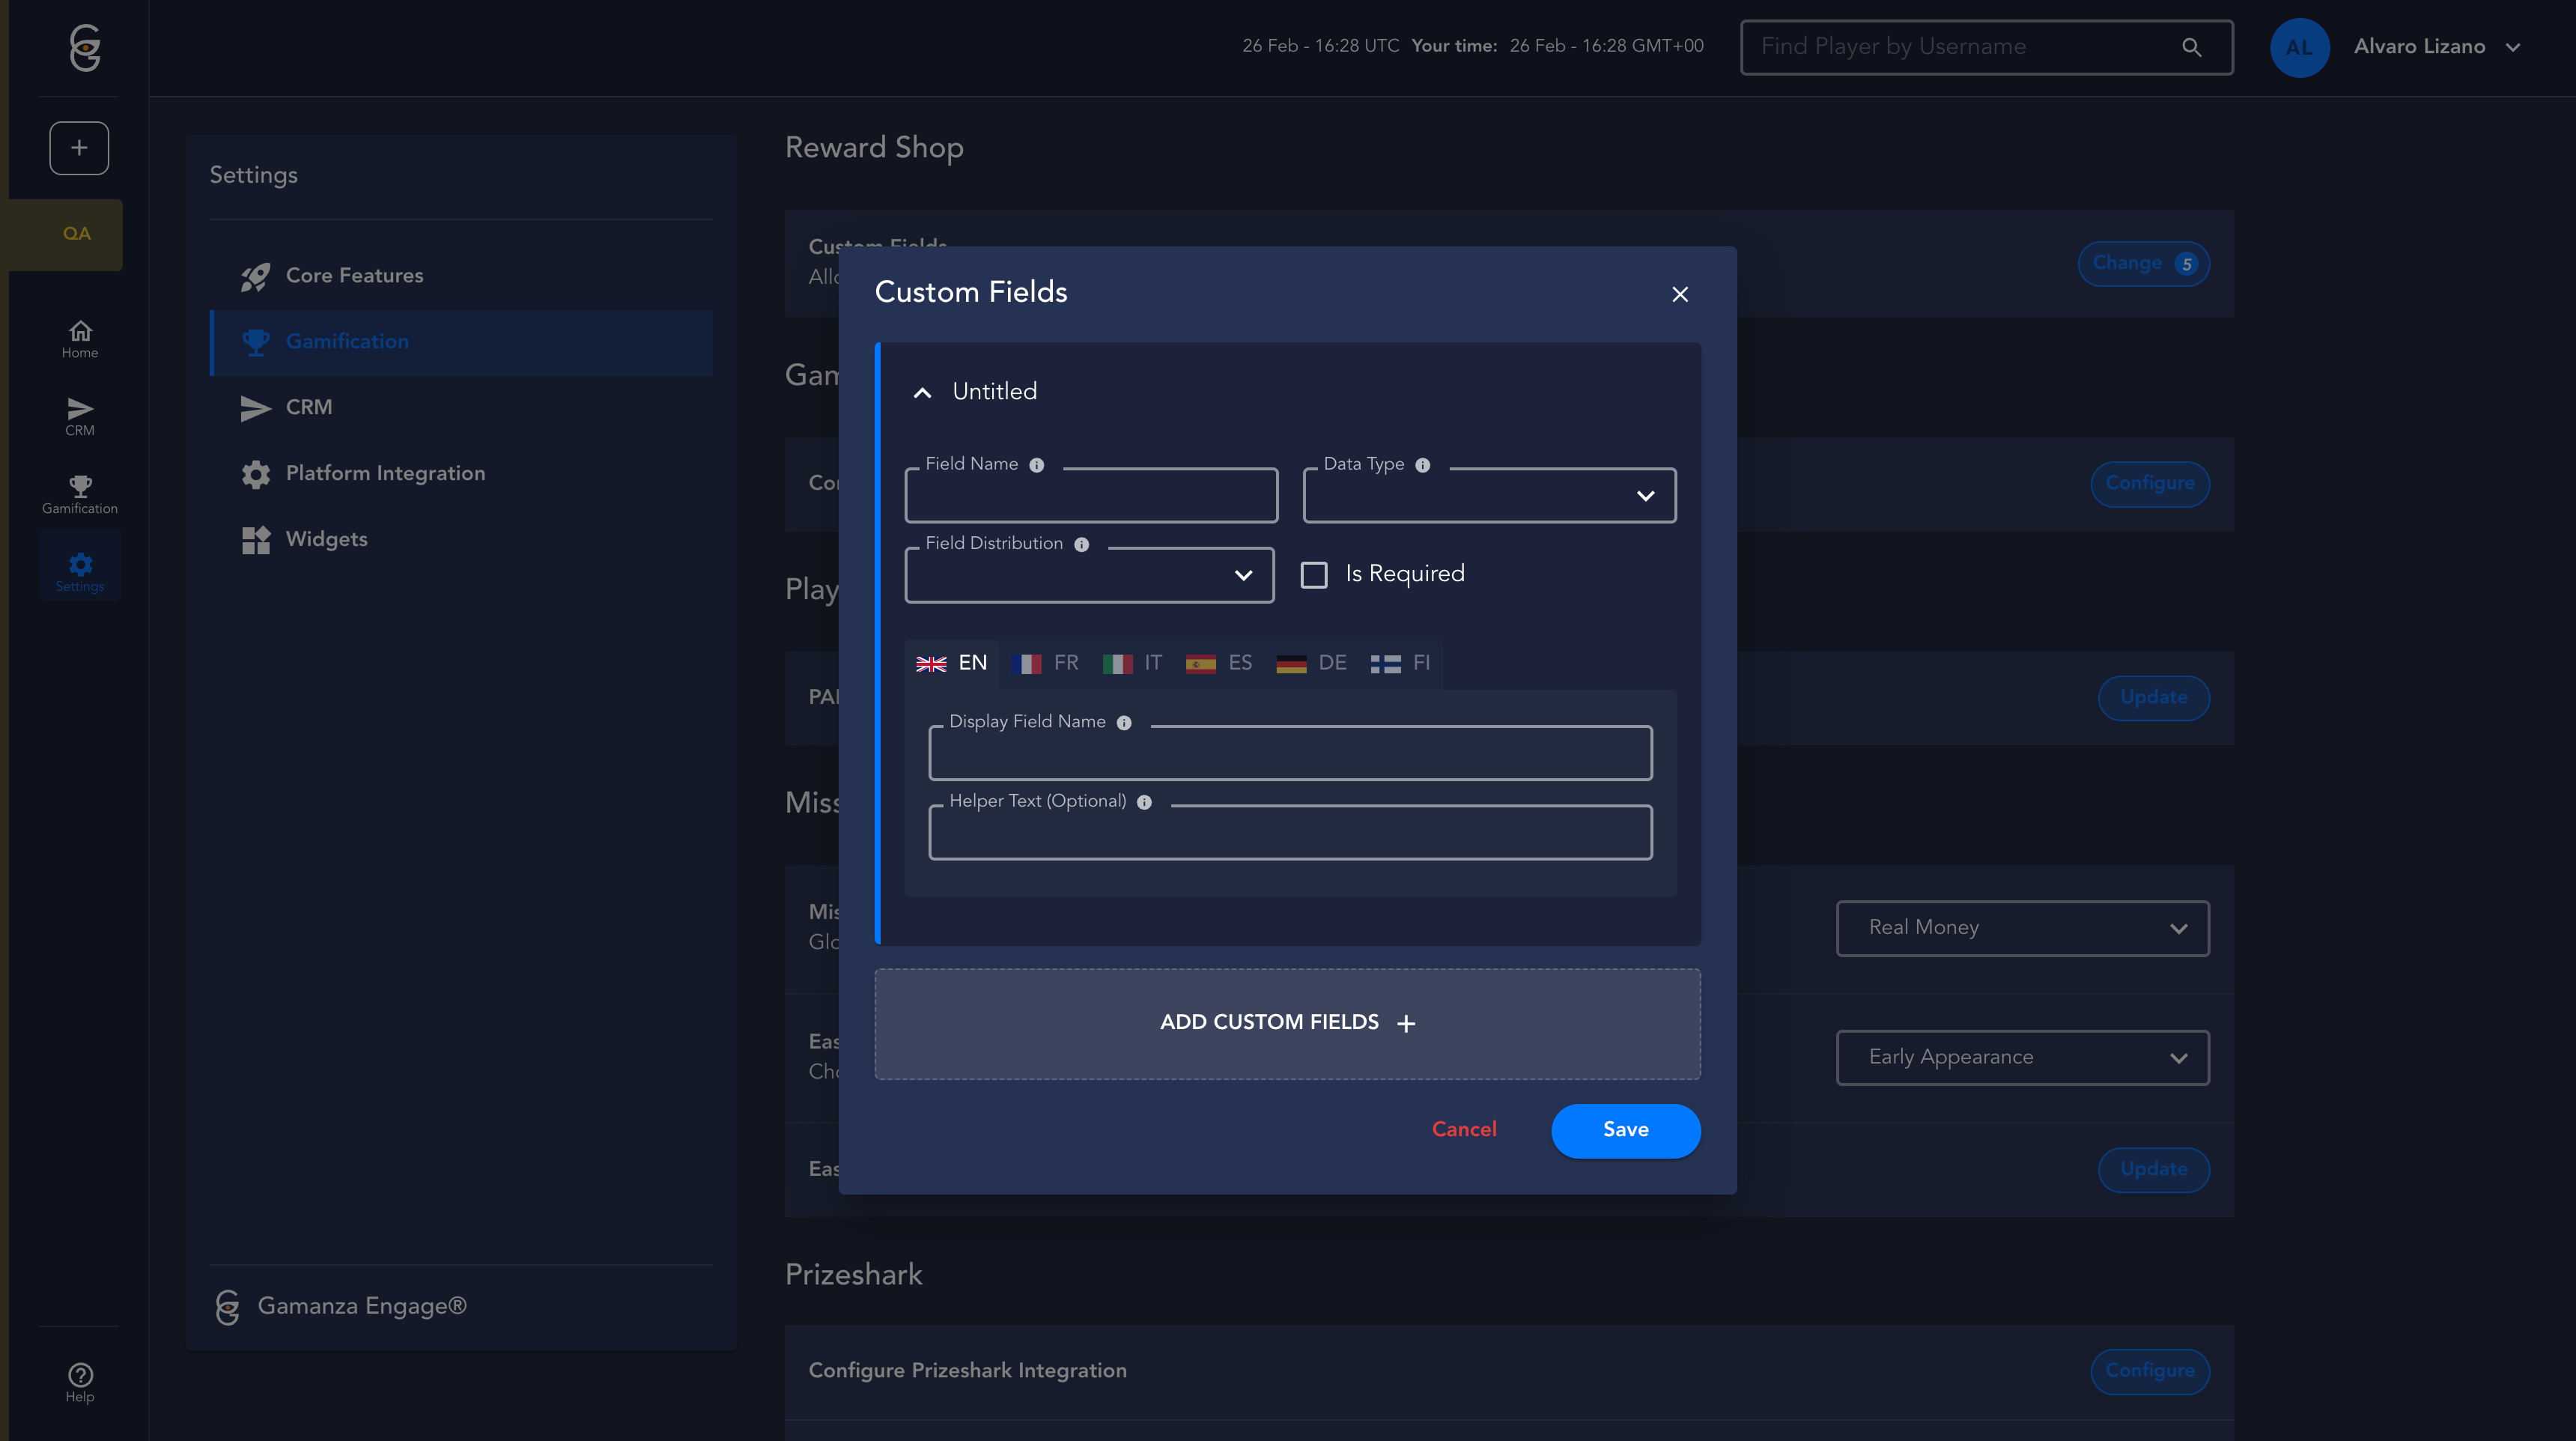Viewport: 2576px width, 1441px height.
Task: Open the Field Distribution dropdown
Action: [x=1088, y=576]
